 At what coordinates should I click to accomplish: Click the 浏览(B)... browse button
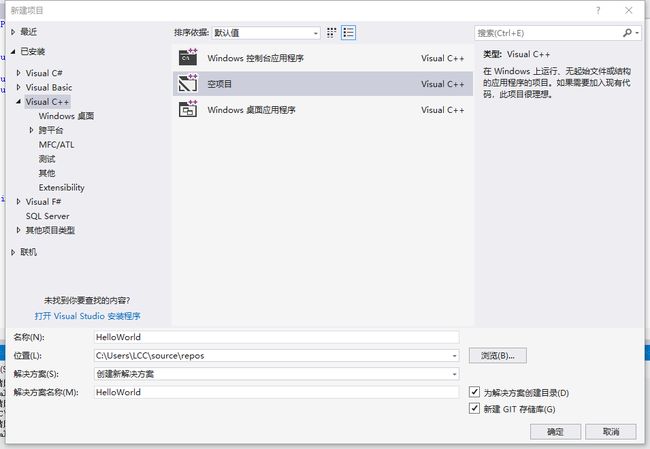click(x=497, y=355)
